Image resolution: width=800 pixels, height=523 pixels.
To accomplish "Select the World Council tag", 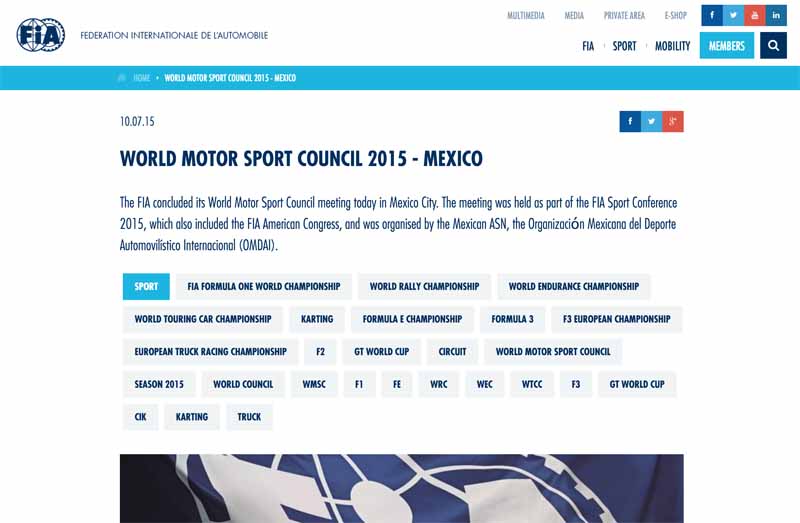I will coord(243,384).
